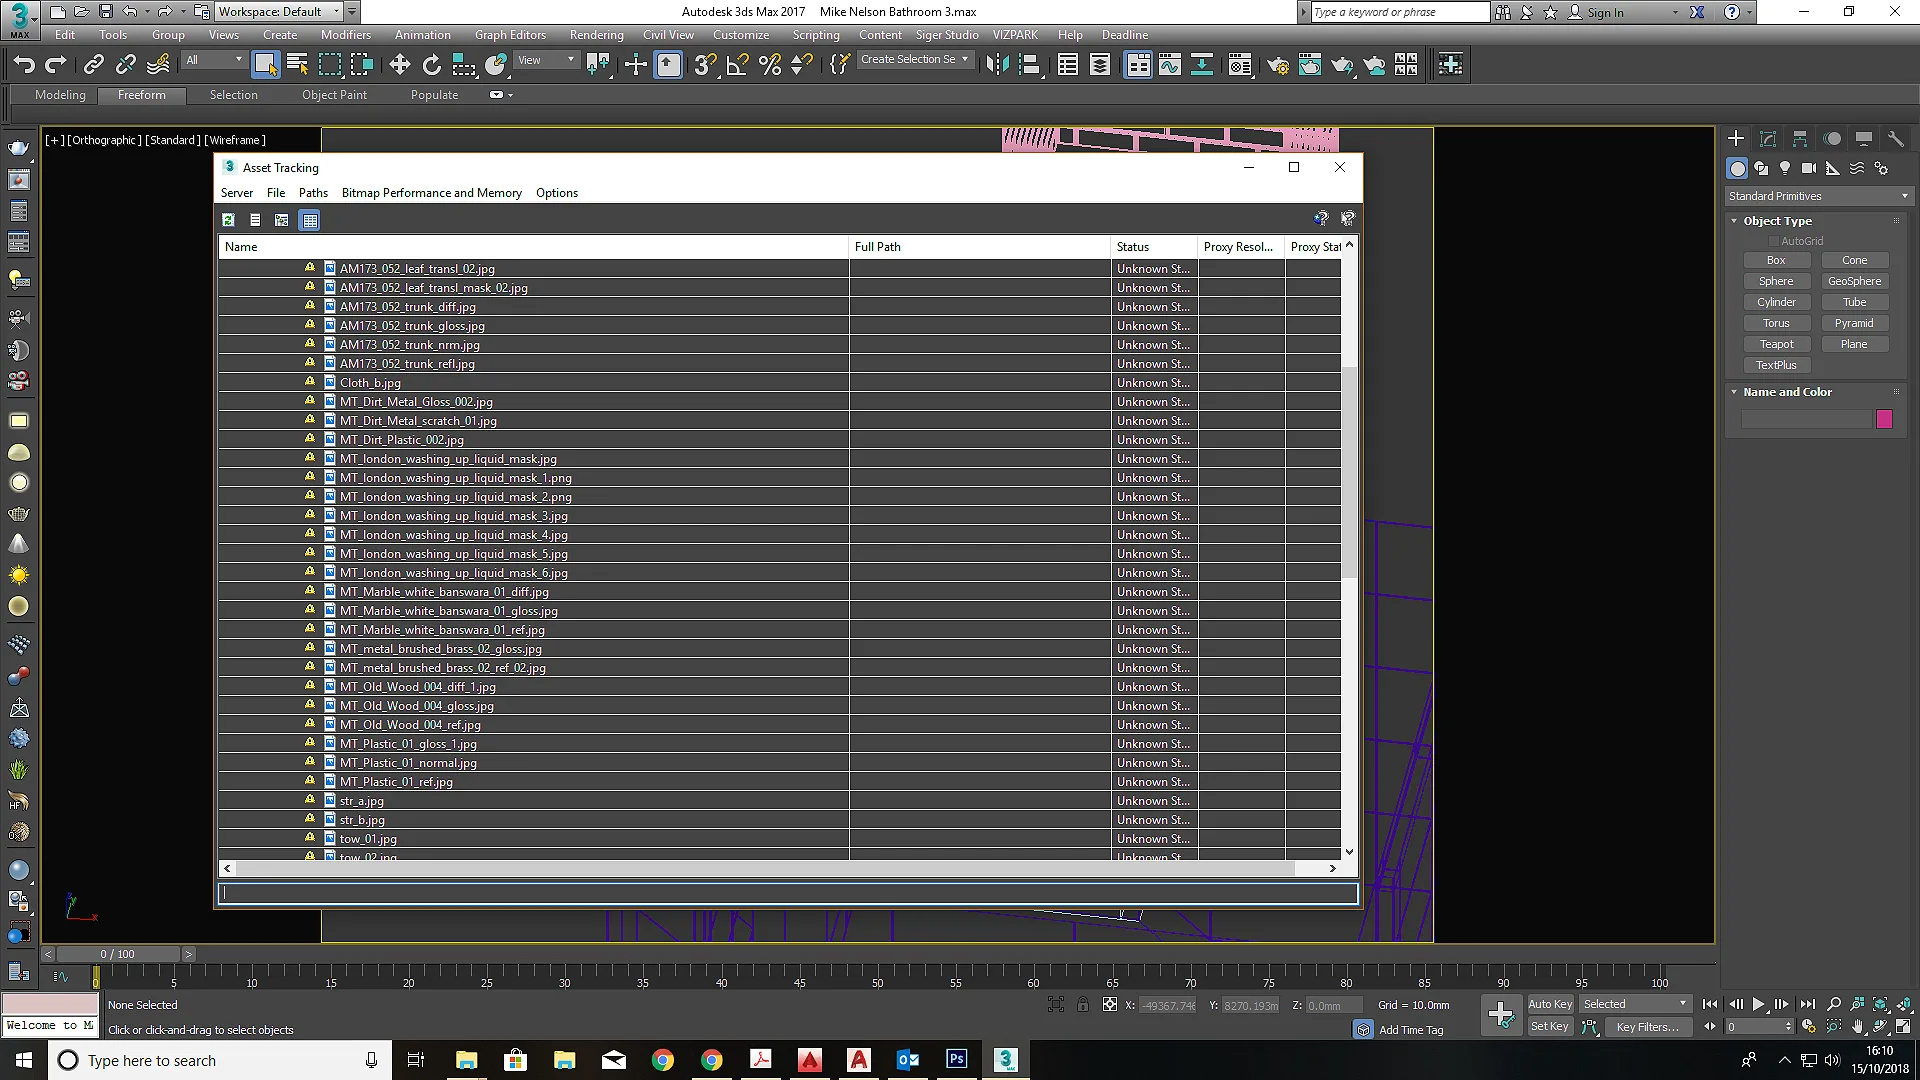Click Refresh icon in Asset Tracking
This screenshot has height=1080, width=1920.
coord(228,220)
